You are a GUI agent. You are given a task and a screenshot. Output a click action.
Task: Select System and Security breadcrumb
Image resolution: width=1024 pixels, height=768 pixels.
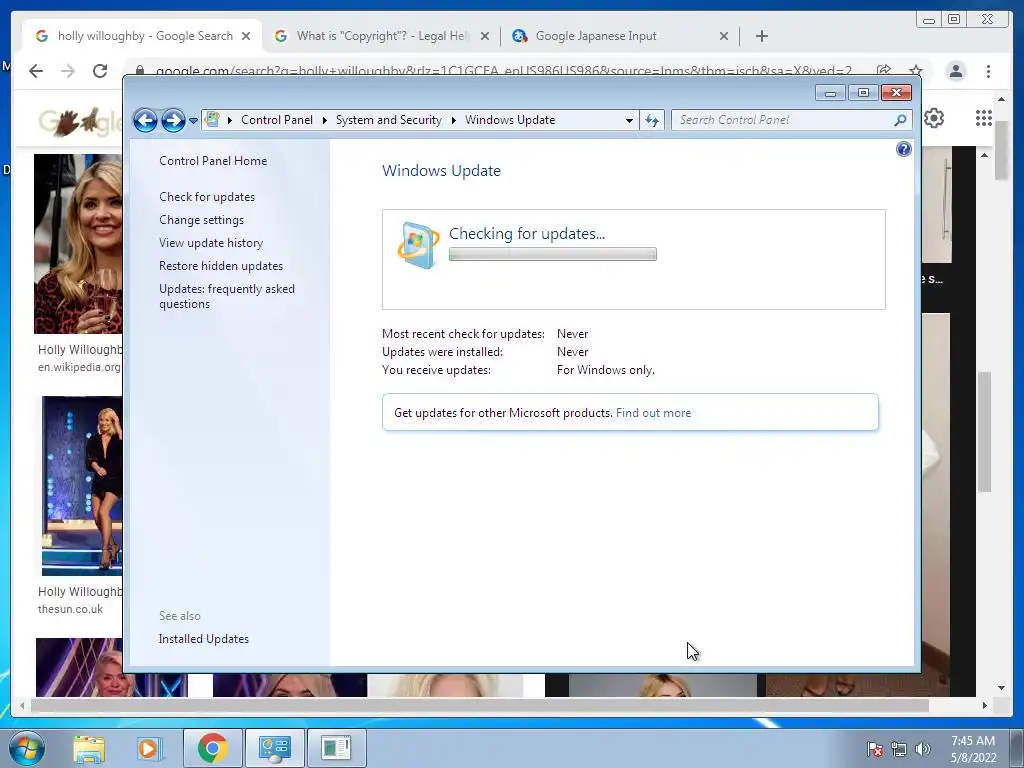pos(389,120)
